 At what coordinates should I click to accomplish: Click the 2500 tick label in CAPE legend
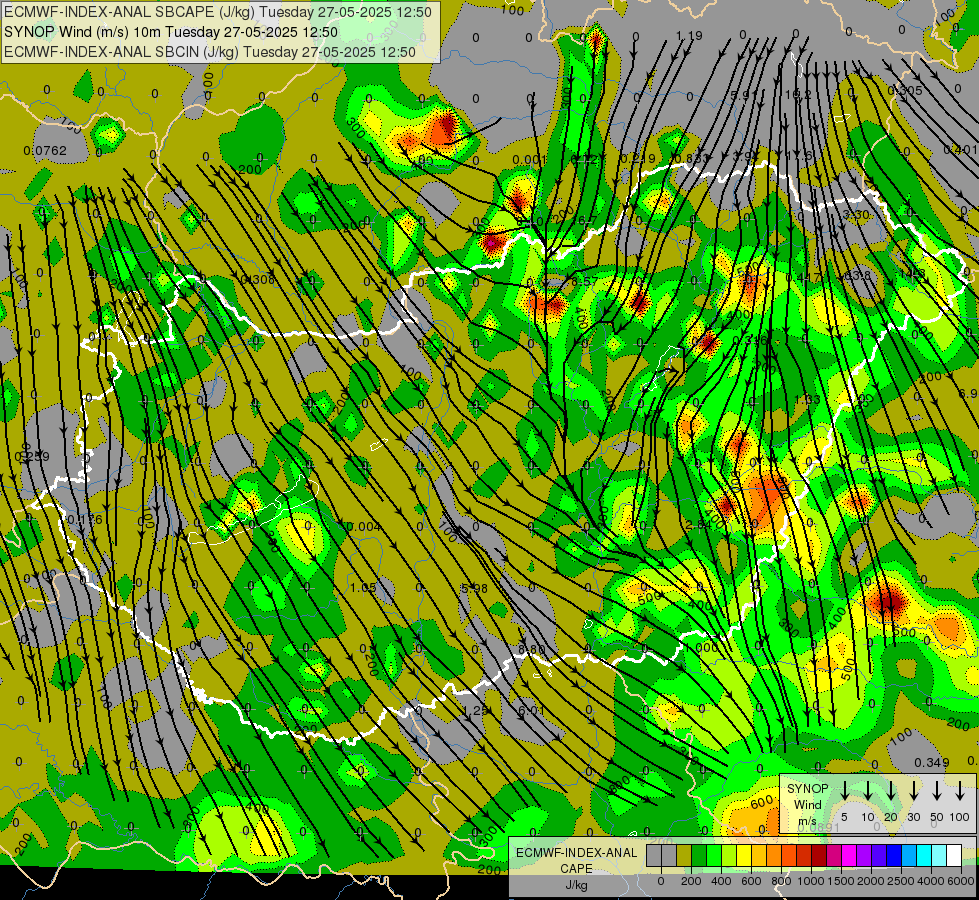click(x=901, y=881)
